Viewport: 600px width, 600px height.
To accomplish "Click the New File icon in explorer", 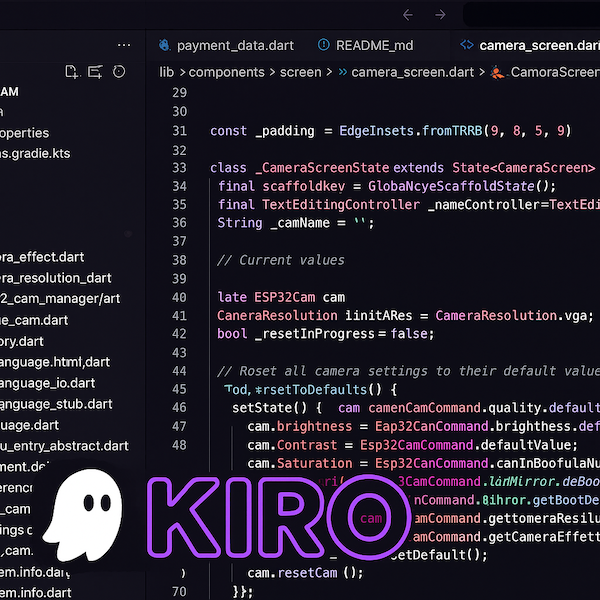I will pyautogui.click(x=72, y=72).
